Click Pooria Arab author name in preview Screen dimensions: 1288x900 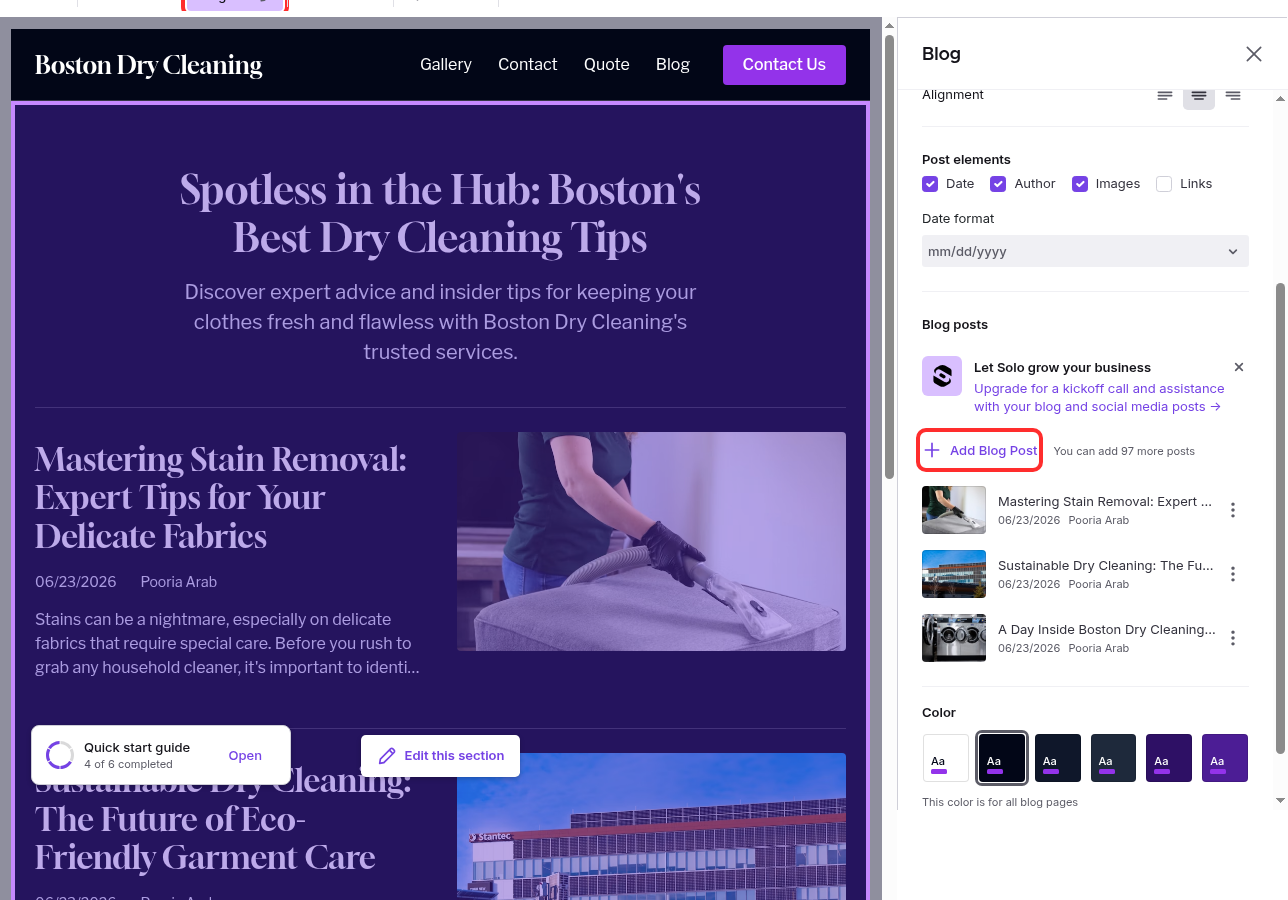(x=179, y=582)
